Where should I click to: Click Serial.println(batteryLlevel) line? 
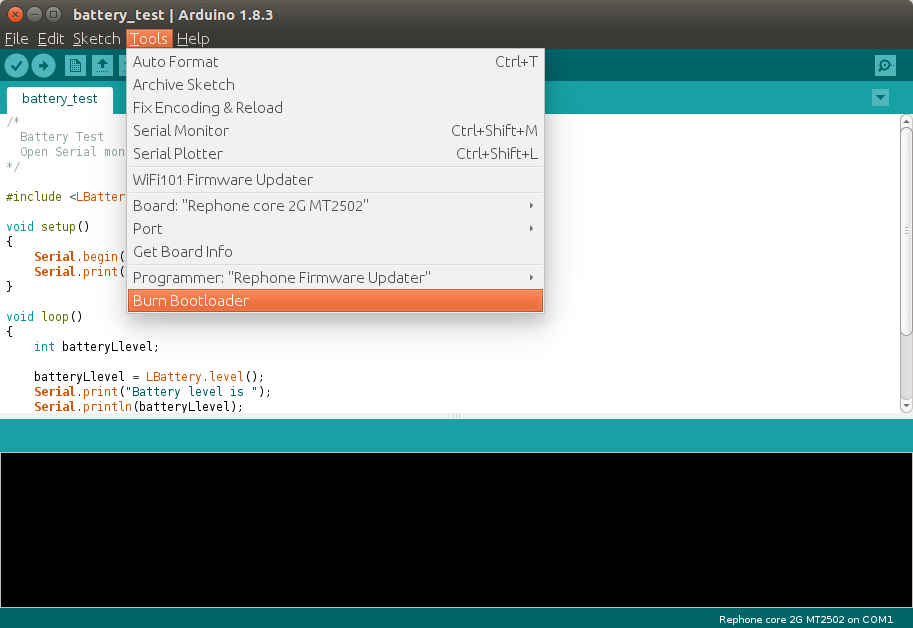click(x=138, y=406)
